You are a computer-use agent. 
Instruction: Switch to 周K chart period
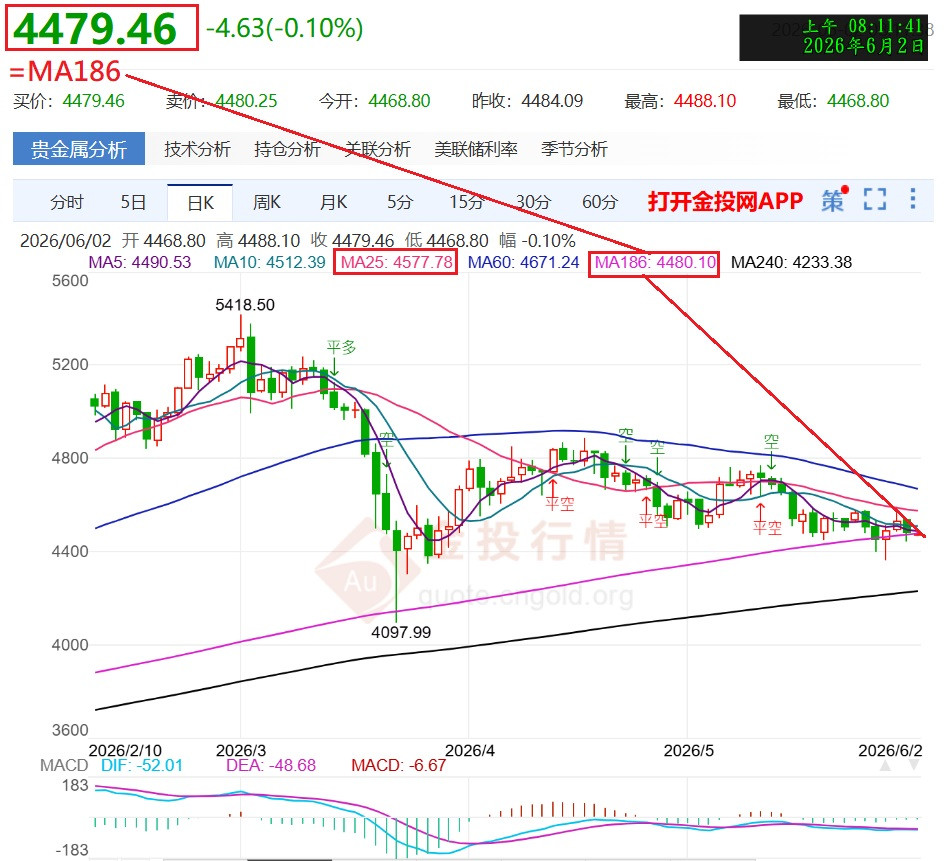266,202
